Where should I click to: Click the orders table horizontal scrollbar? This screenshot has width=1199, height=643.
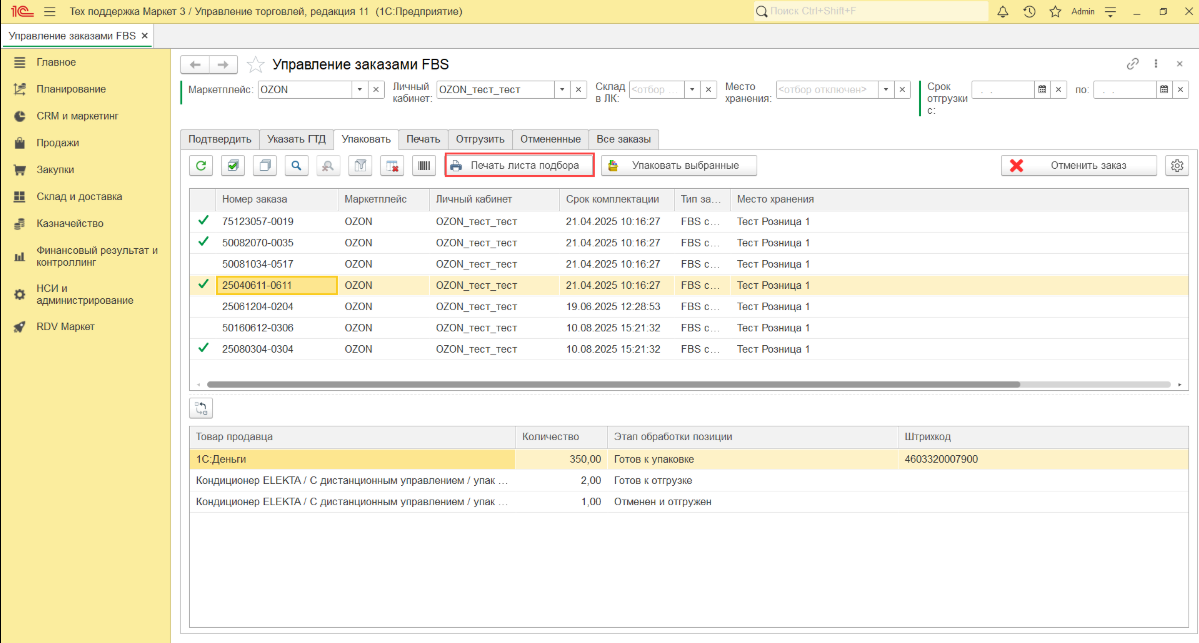(612, 384)
